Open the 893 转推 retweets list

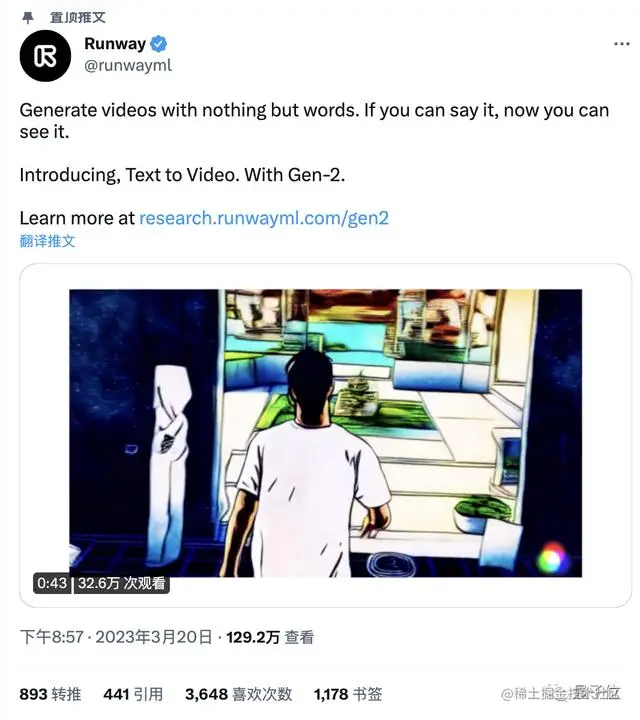click(x=51, y=694)
